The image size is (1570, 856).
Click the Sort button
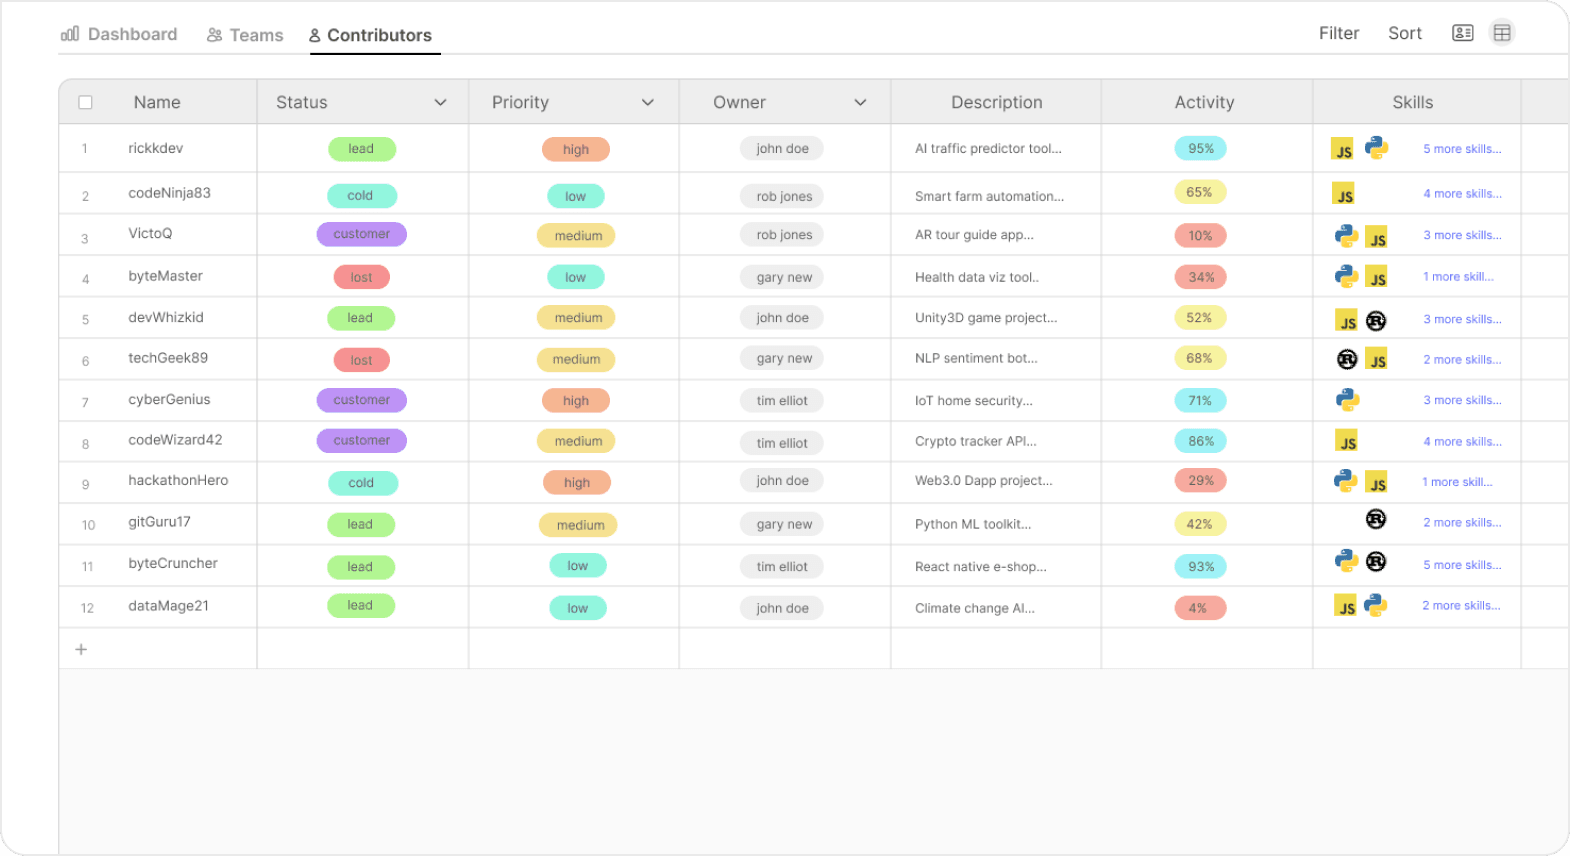click(1404, 33)
